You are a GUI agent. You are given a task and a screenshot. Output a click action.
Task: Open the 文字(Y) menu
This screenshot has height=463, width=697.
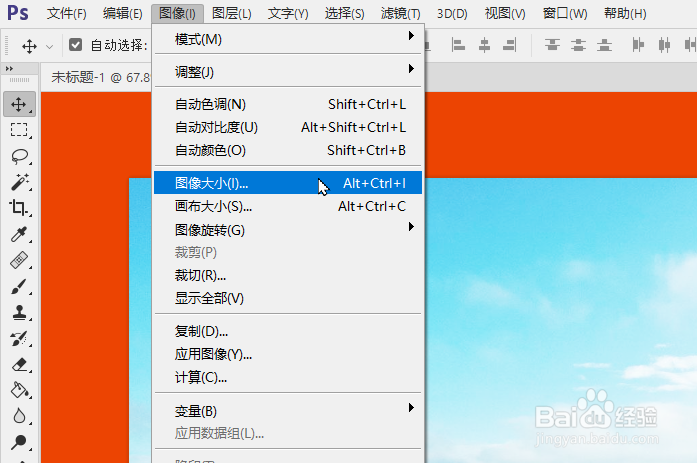coord(288,14)
